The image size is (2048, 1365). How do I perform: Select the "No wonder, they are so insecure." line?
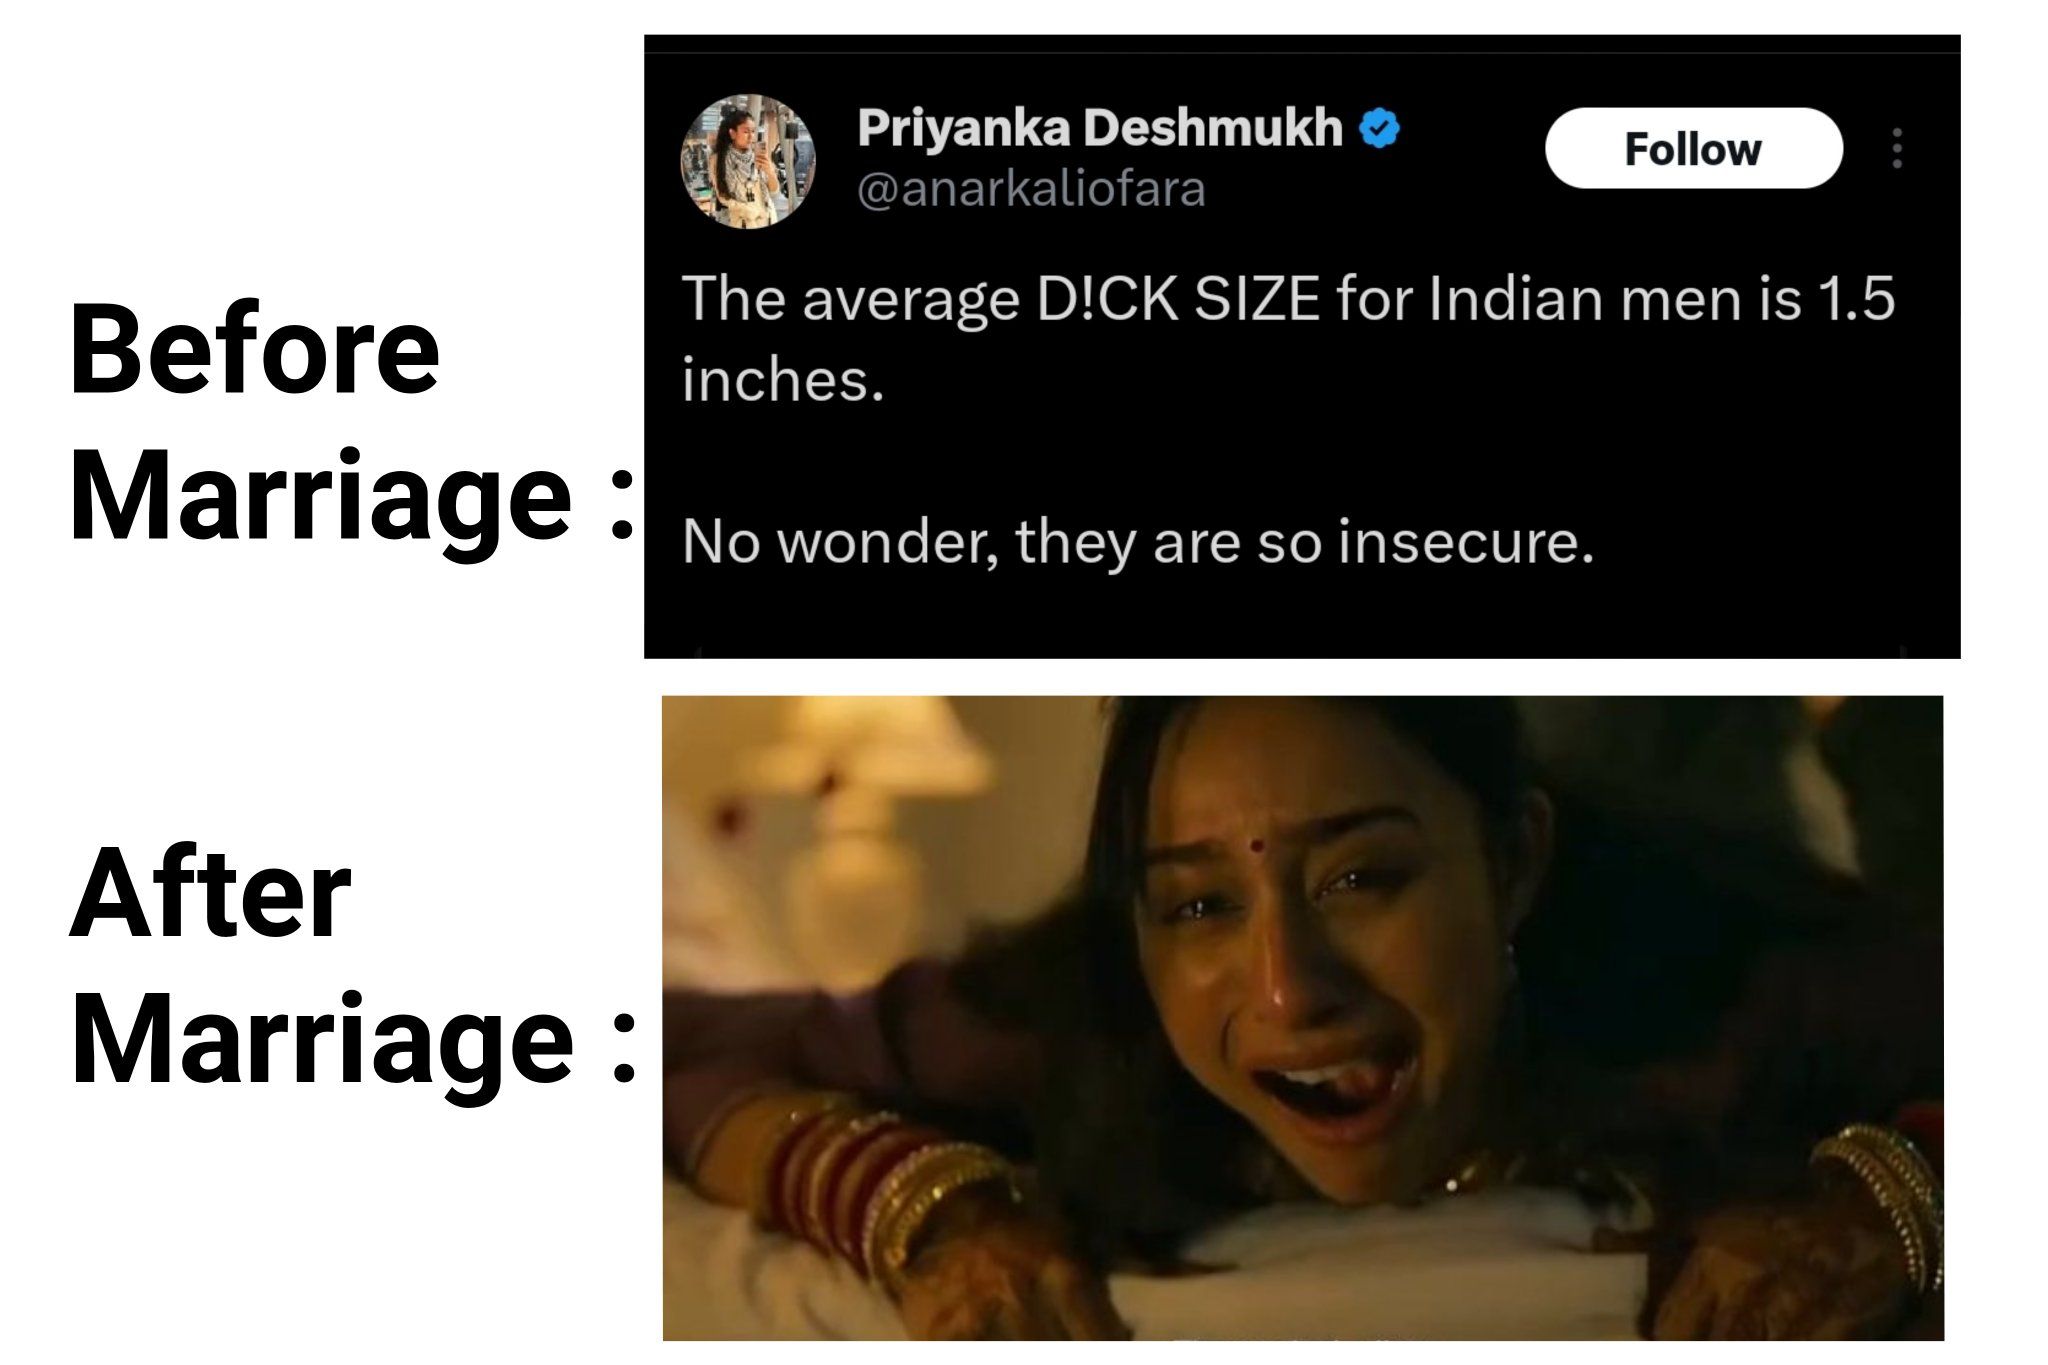coord(1138,542)
